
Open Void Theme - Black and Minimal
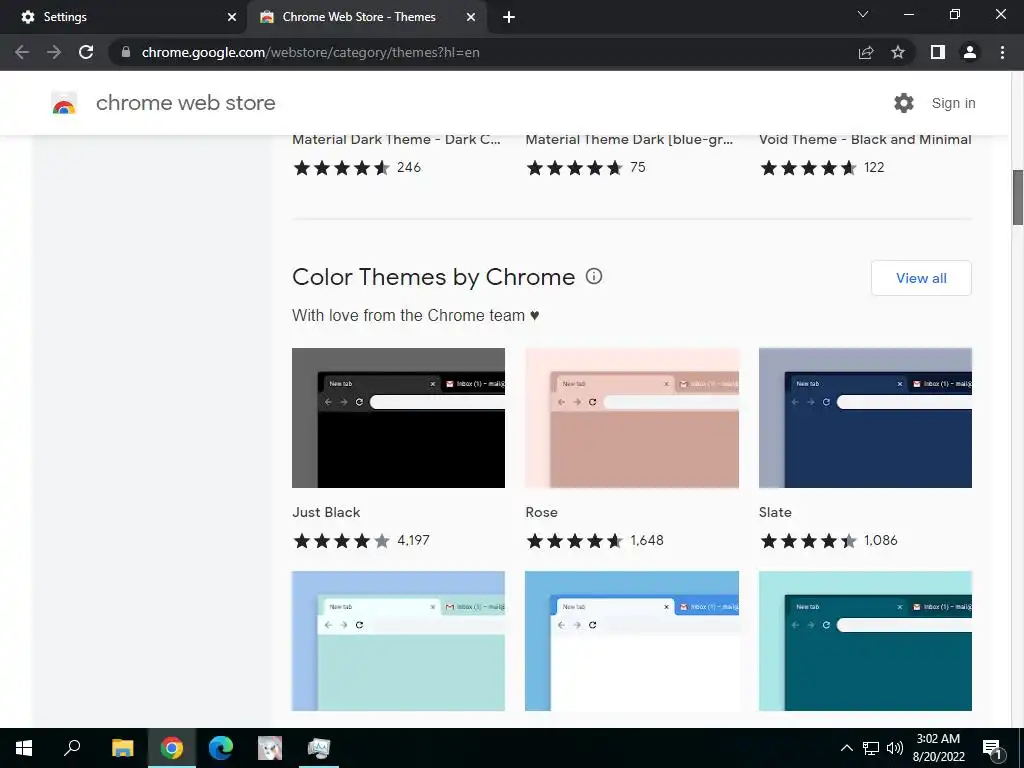(865, 140)
